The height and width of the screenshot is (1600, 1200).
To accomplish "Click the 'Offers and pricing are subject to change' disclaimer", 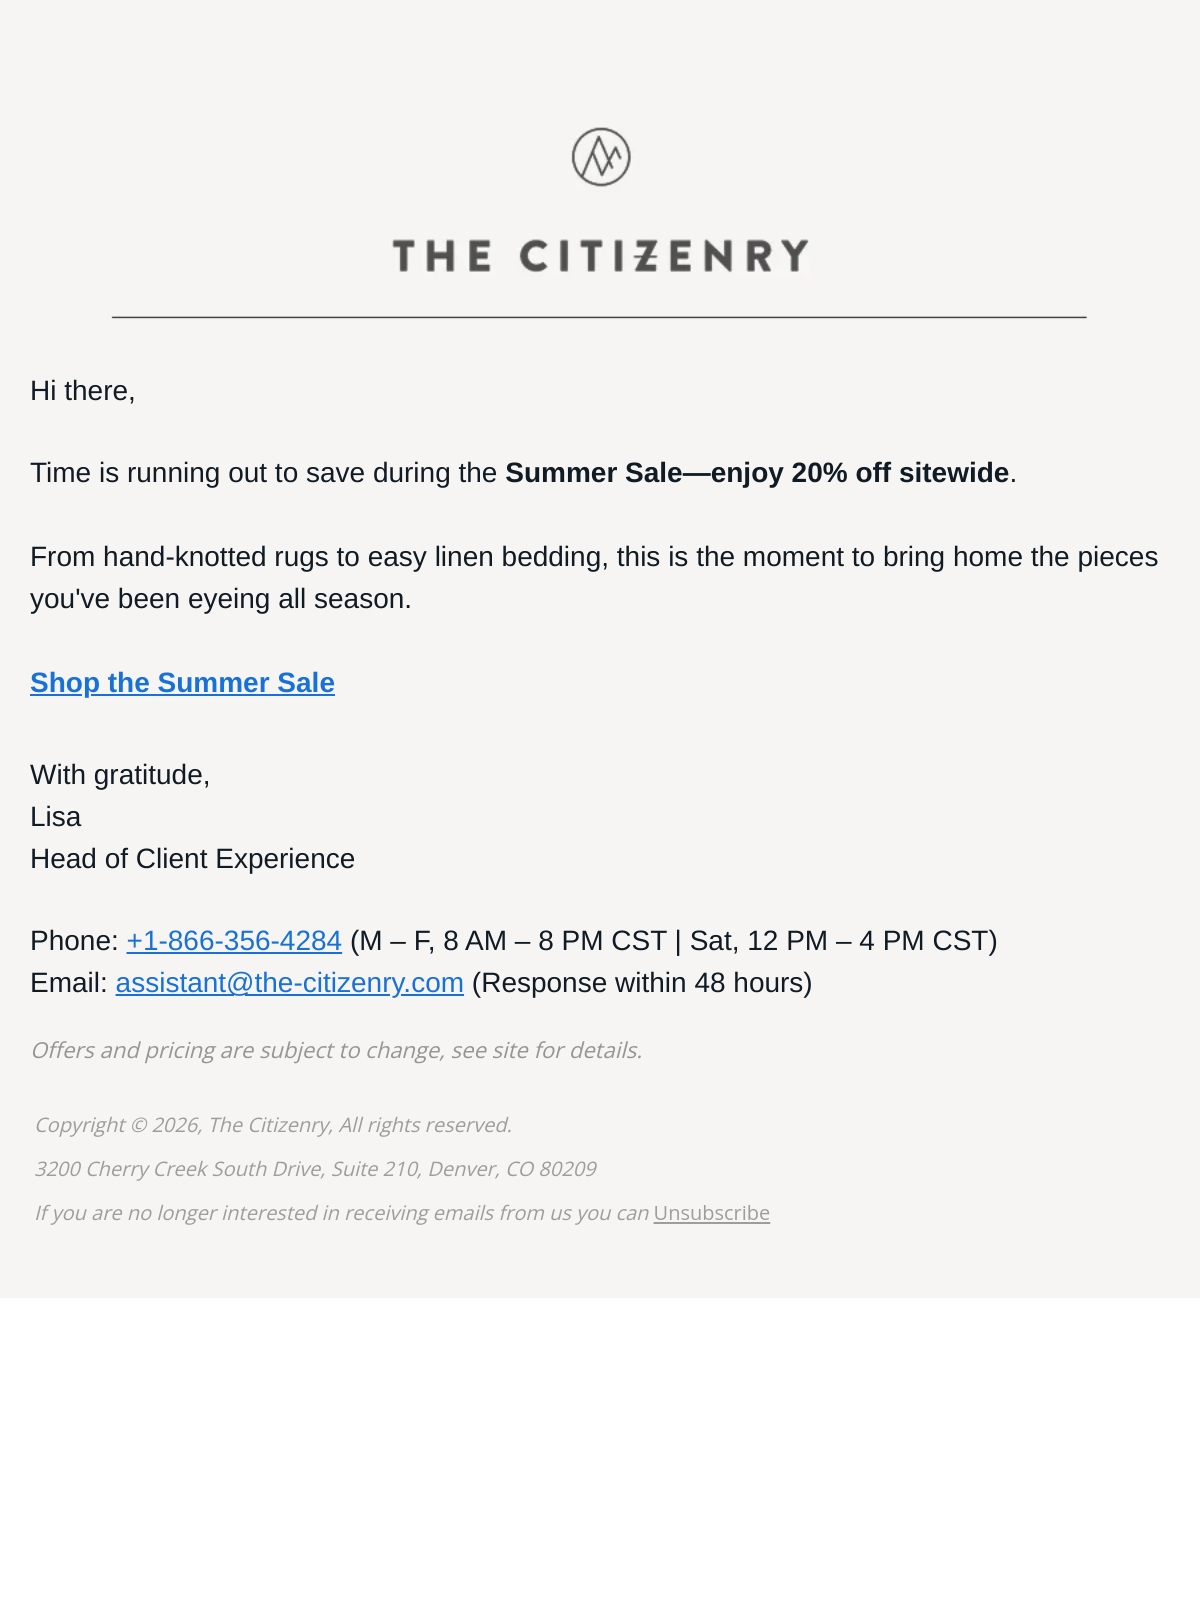I will point(336,1050).
